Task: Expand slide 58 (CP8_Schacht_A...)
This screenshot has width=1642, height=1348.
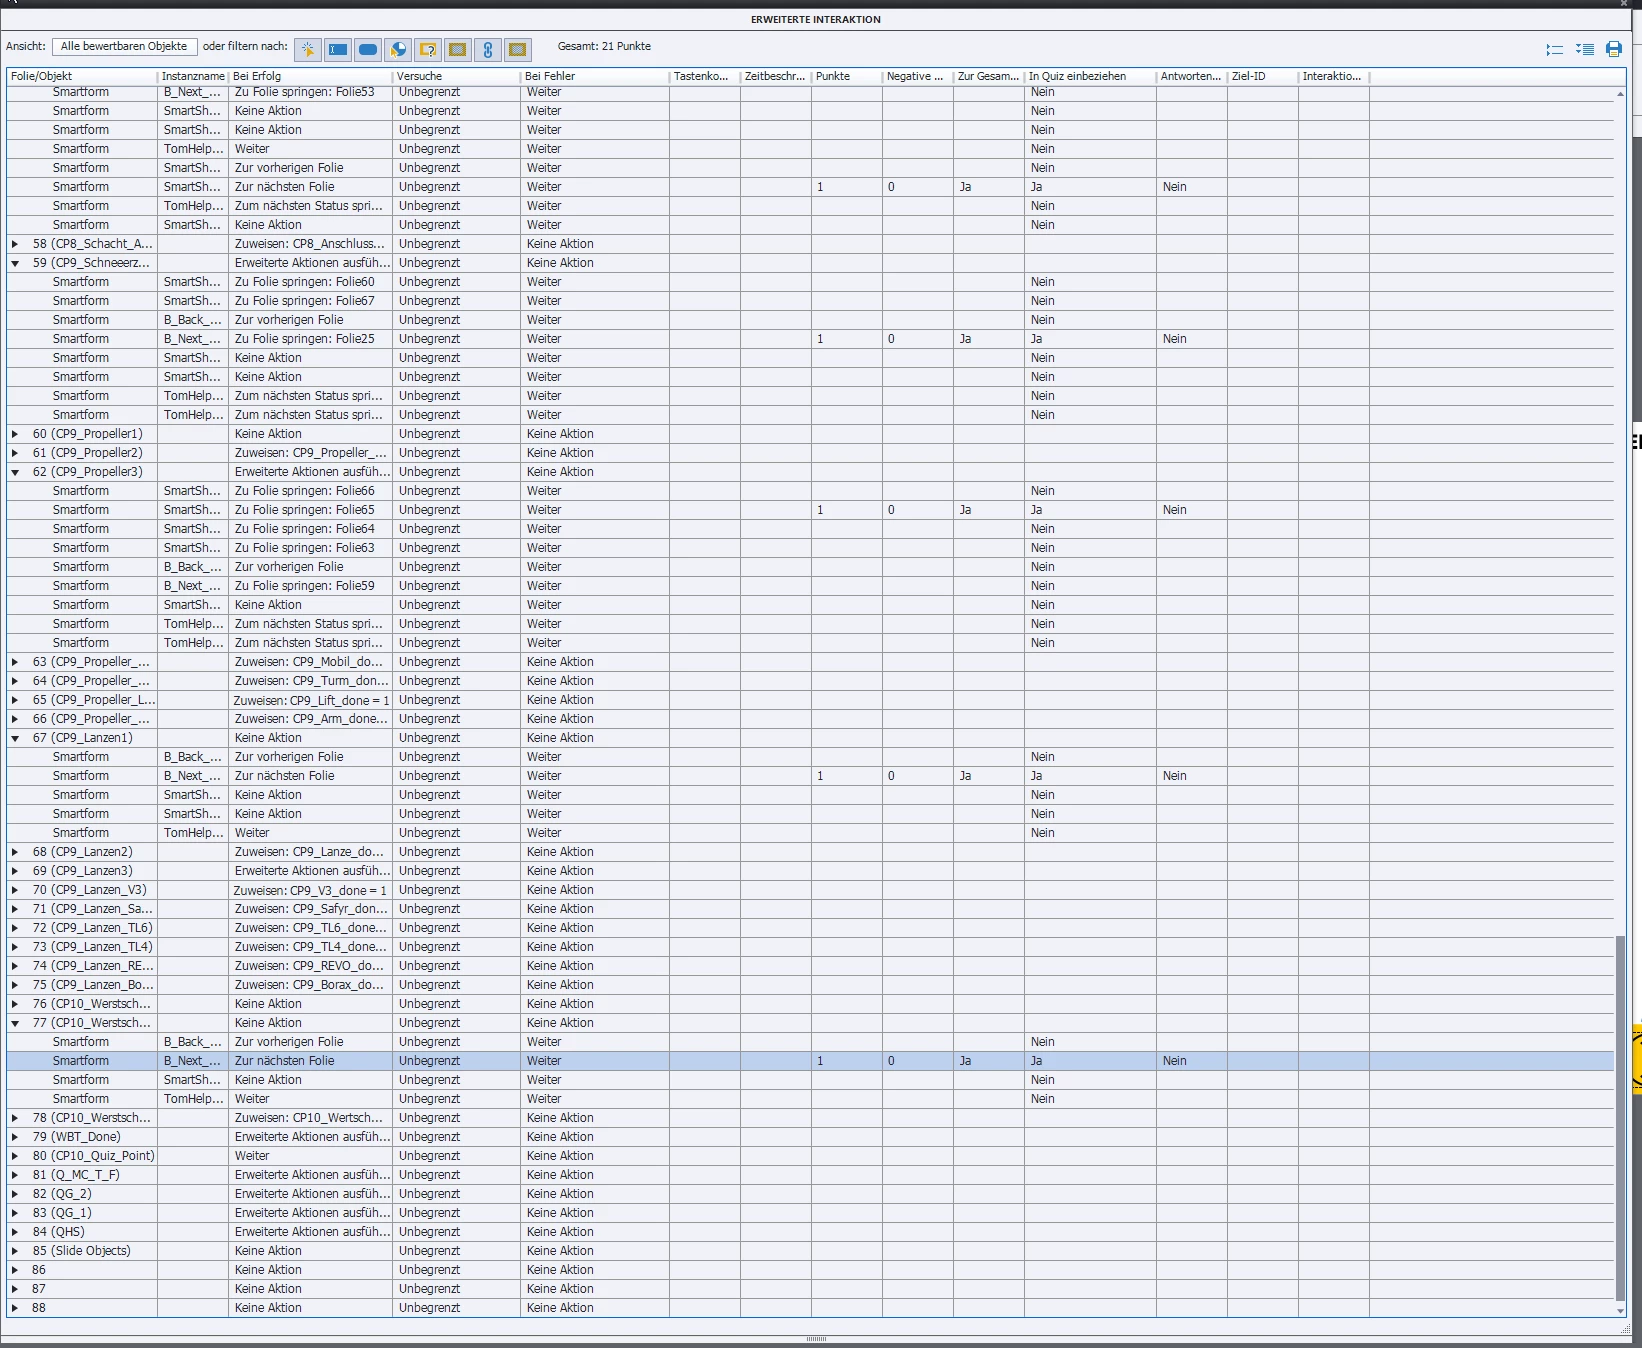Action: click(15, 244)
